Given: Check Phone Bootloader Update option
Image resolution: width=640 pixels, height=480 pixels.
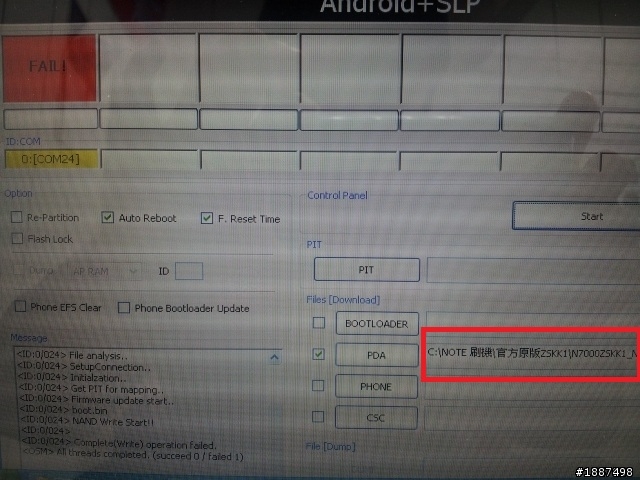Looking at the screenshot, I should click(124, 307).
